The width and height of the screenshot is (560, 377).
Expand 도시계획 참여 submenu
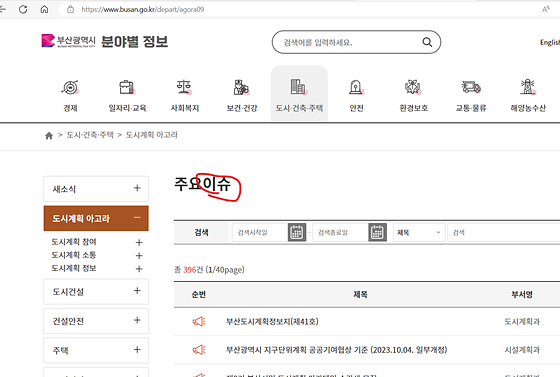tap(139, 242)
